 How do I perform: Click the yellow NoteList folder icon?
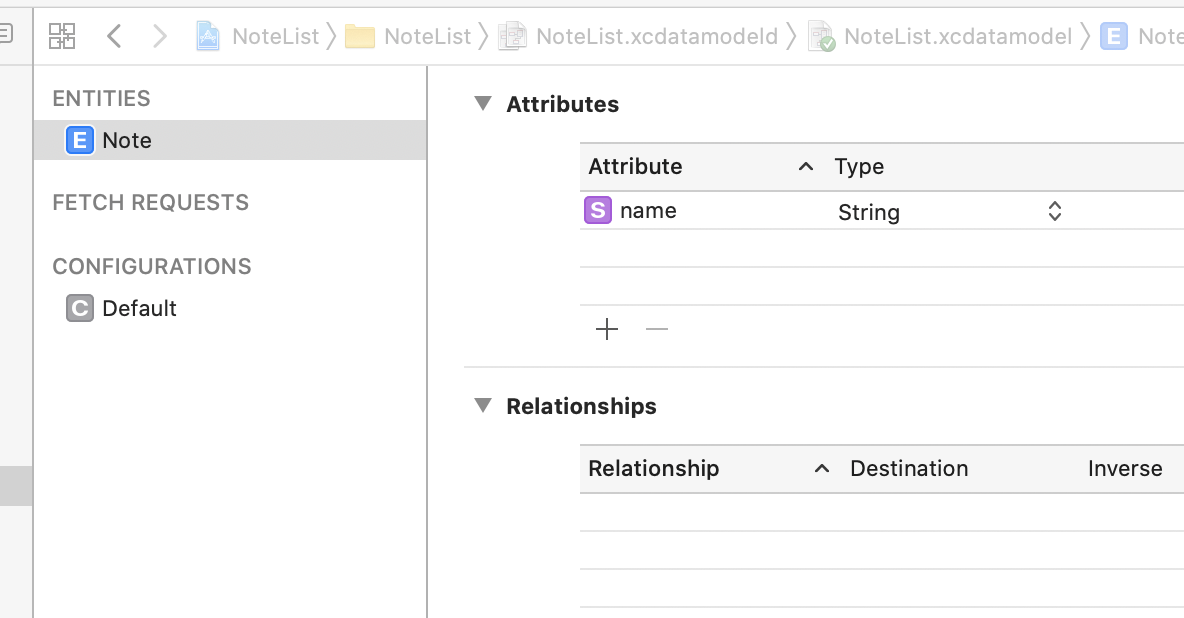coord(360,36)
